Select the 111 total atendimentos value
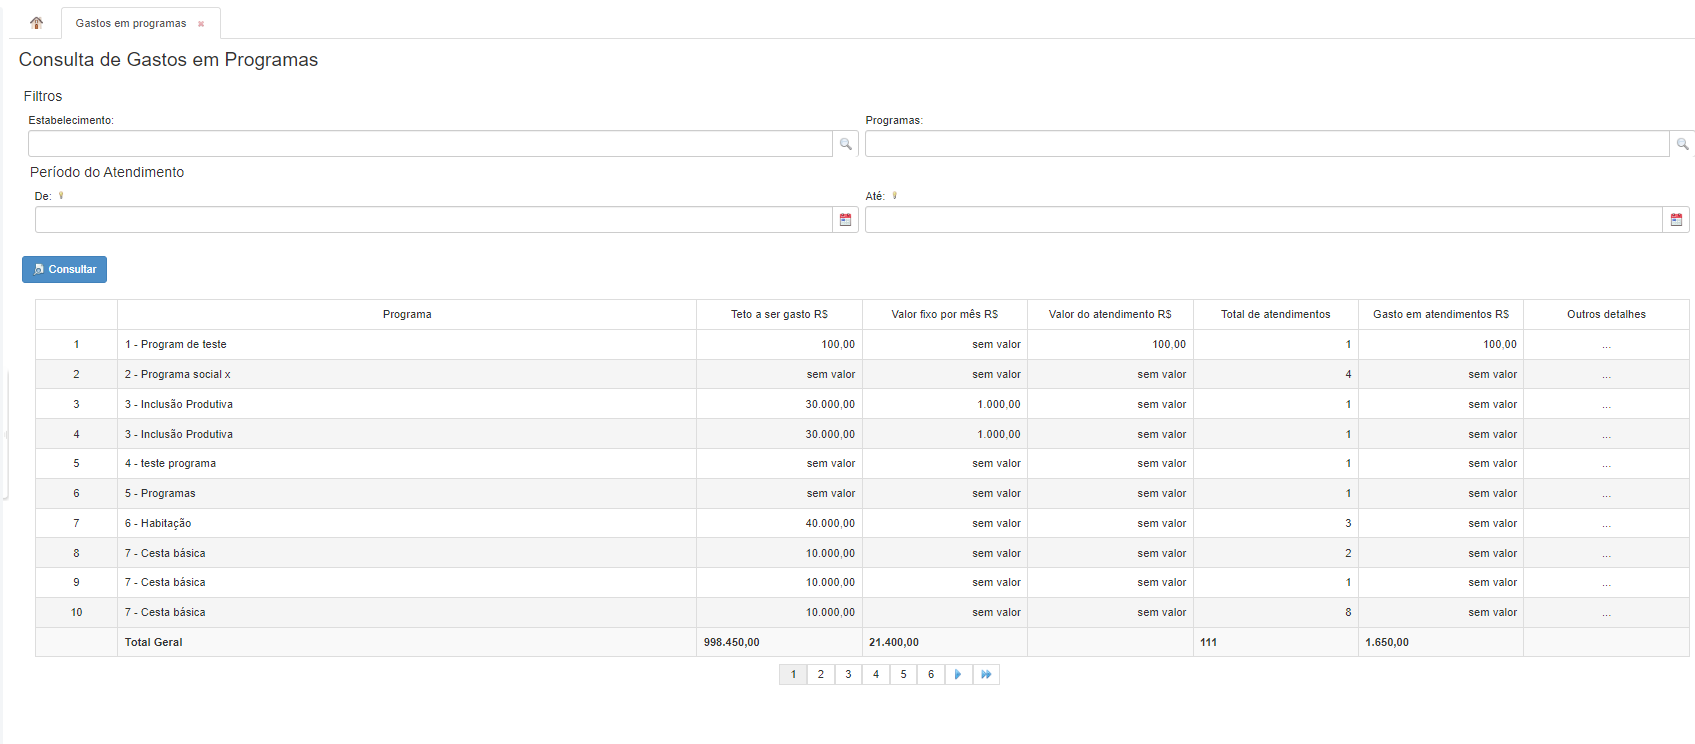The width and height of the screenshot is (1695, 744). (x=1208, y=642)
